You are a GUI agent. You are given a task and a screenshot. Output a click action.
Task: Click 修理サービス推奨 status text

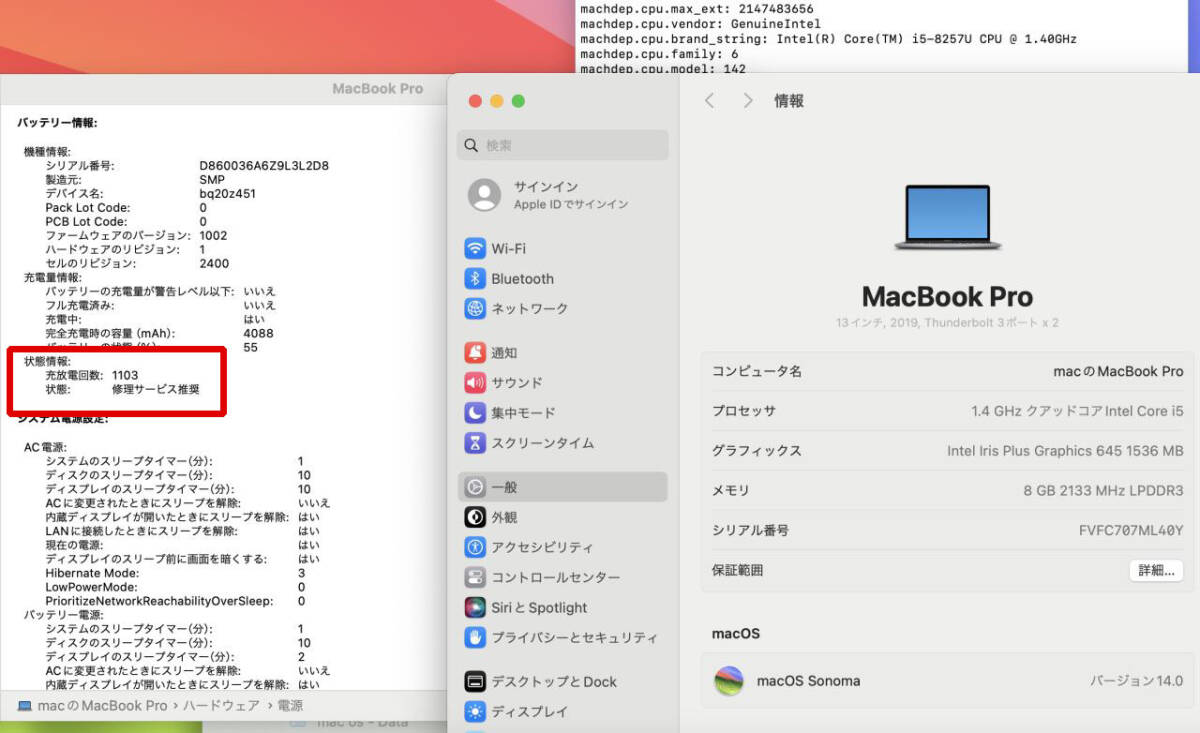point(155,389)
